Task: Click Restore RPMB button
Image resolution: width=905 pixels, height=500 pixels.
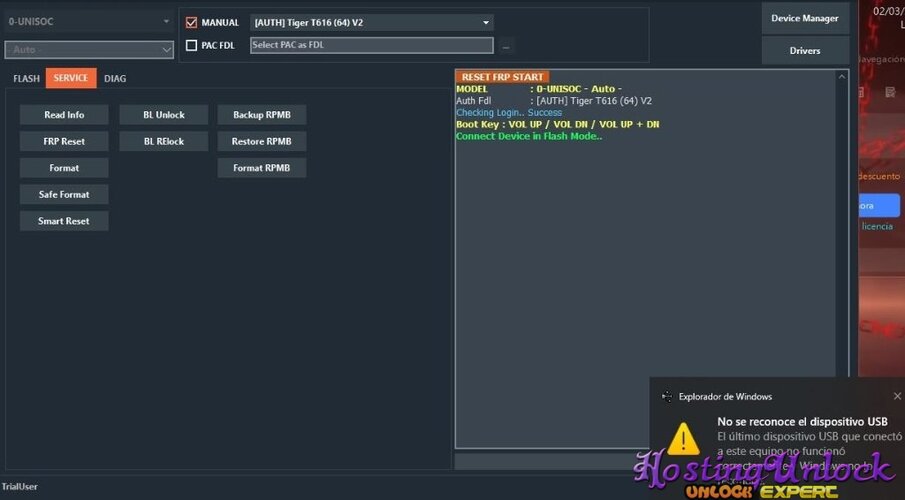Action: [262, 141]
